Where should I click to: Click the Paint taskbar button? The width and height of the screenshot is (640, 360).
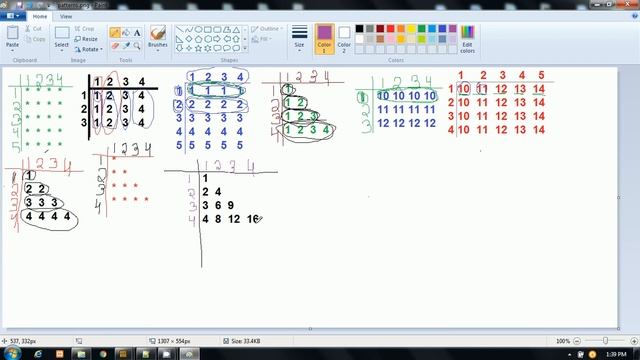(189, 353)
